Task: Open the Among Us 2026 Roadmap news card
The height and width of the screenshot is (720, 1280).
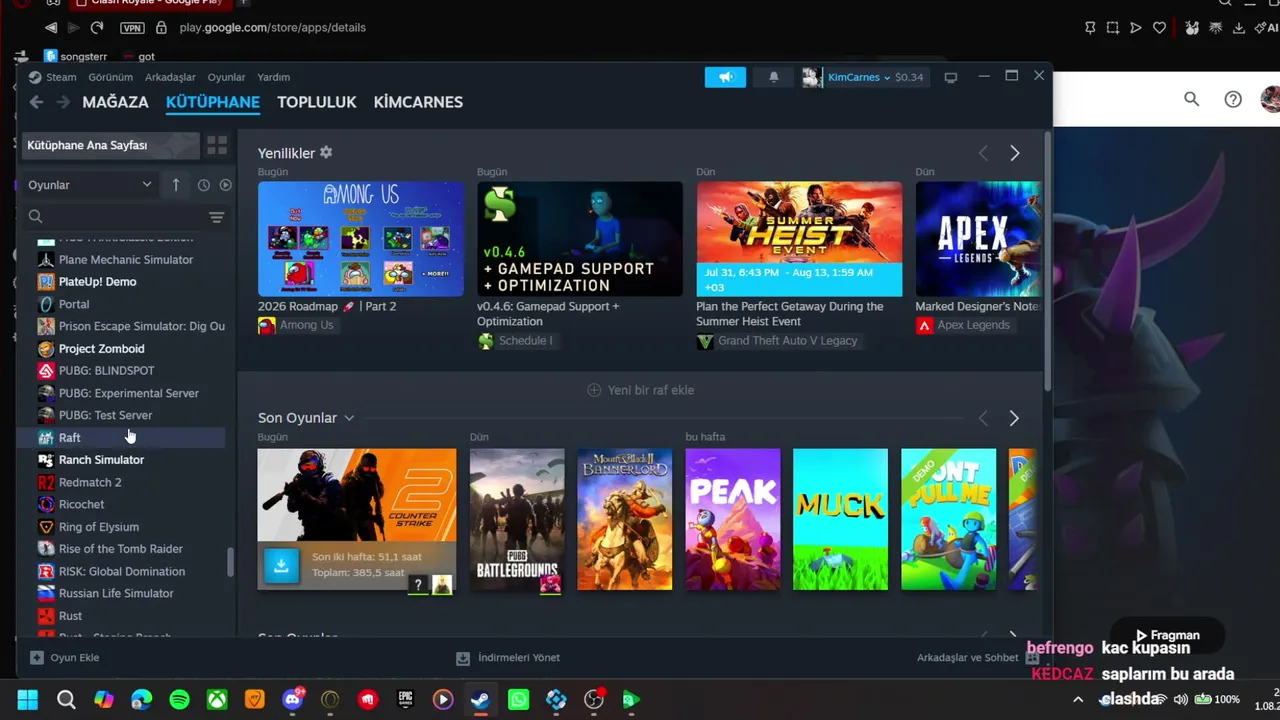Action: click(361, 239)
